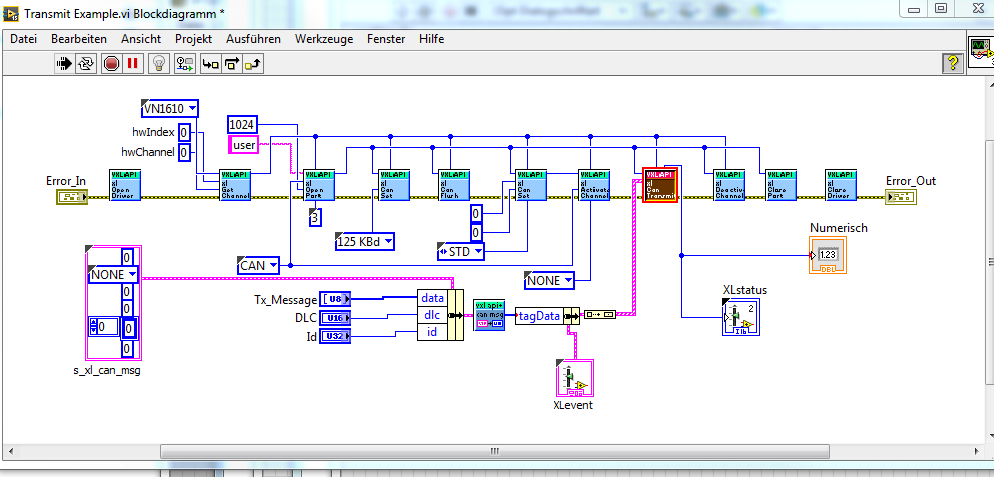Select the Numerisch DBL indicator terminal

click(x=828, y=255)
